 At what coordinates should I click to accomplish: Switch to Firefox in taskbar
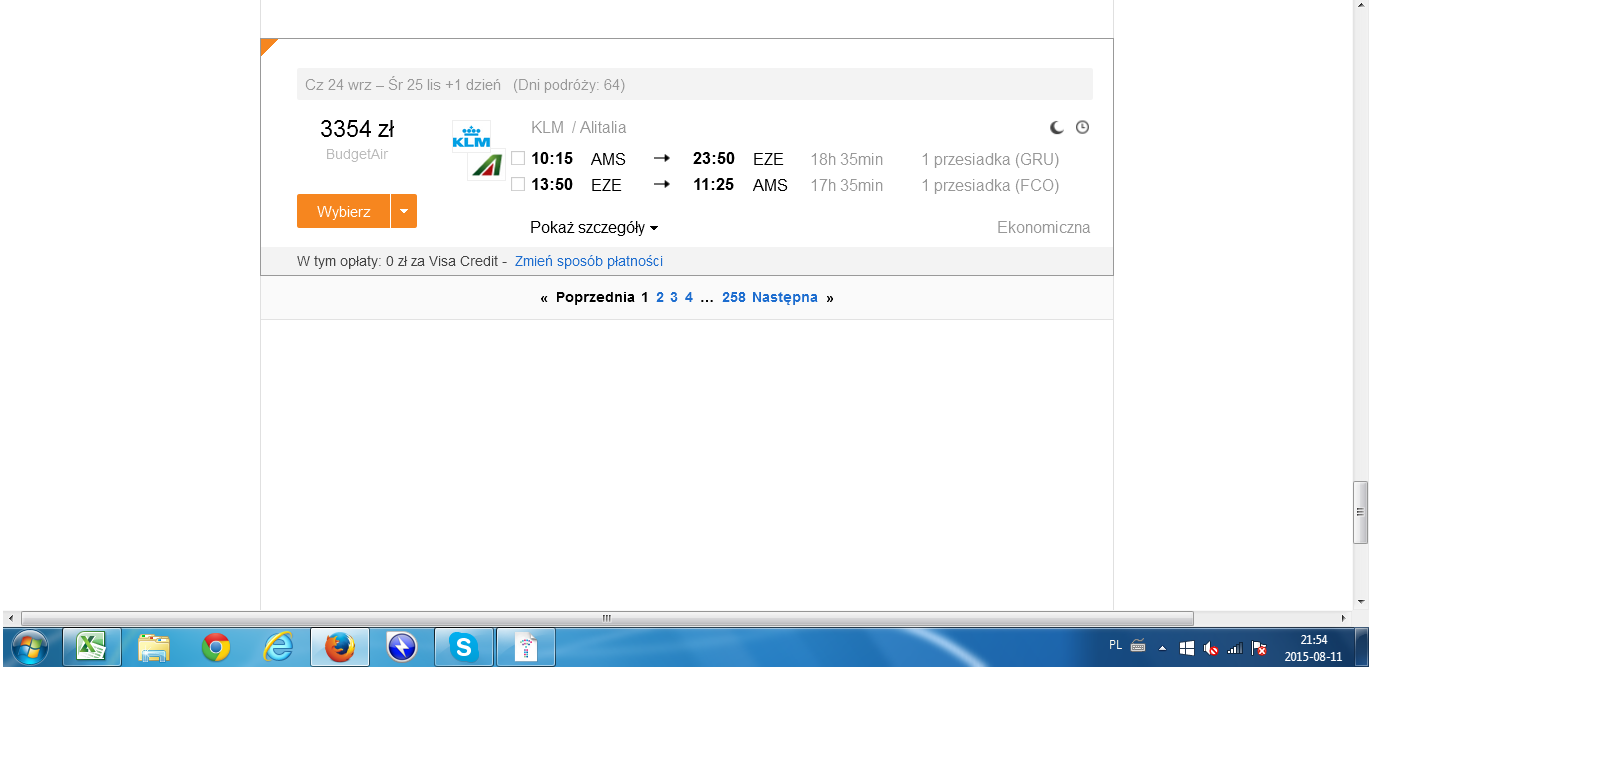[x=340, y=647]
